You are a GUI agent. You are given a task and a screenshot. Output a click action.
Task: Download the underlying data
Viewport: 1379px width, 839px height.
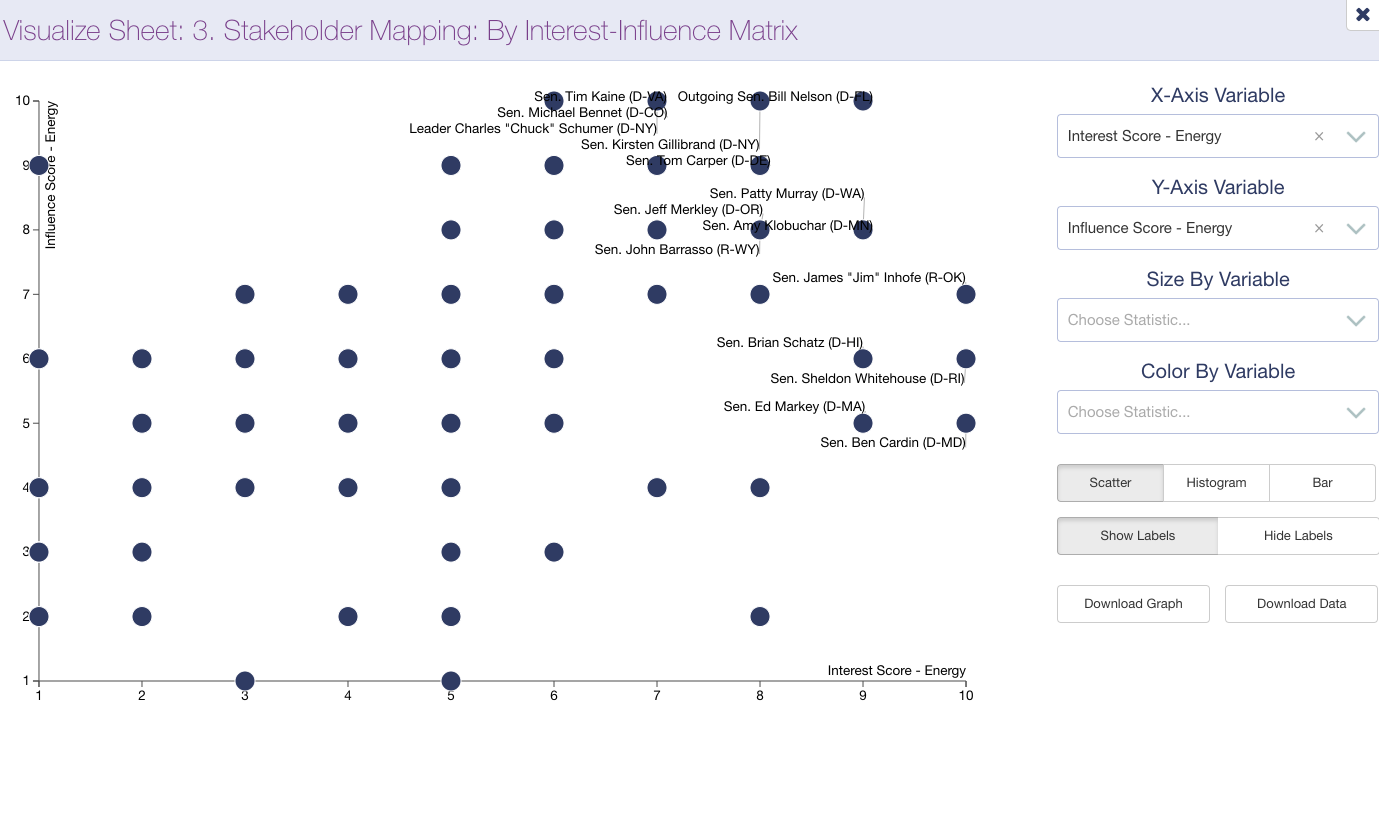(x=1301, y=604)
